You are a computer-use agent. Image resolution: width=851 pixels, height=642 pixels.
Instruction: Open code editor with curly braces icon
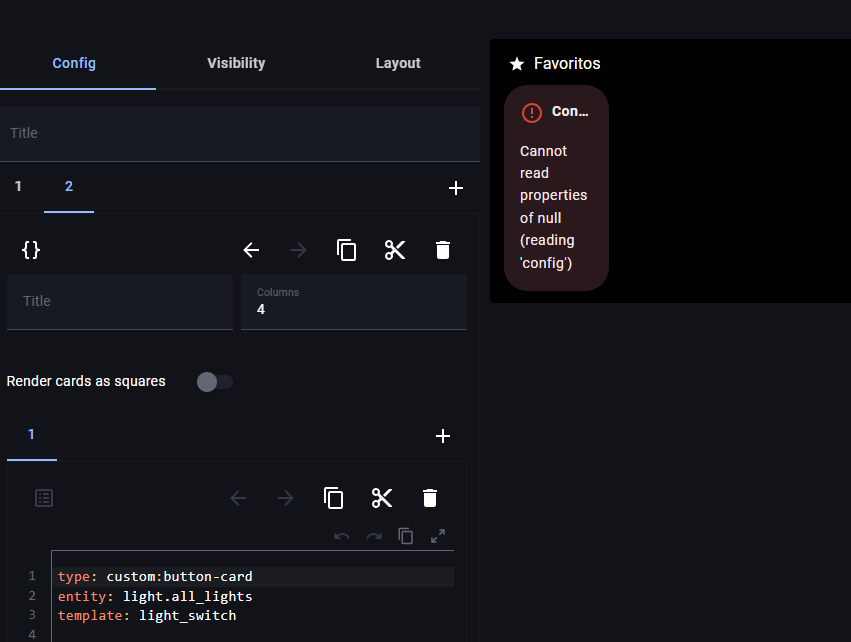point(31,250)
